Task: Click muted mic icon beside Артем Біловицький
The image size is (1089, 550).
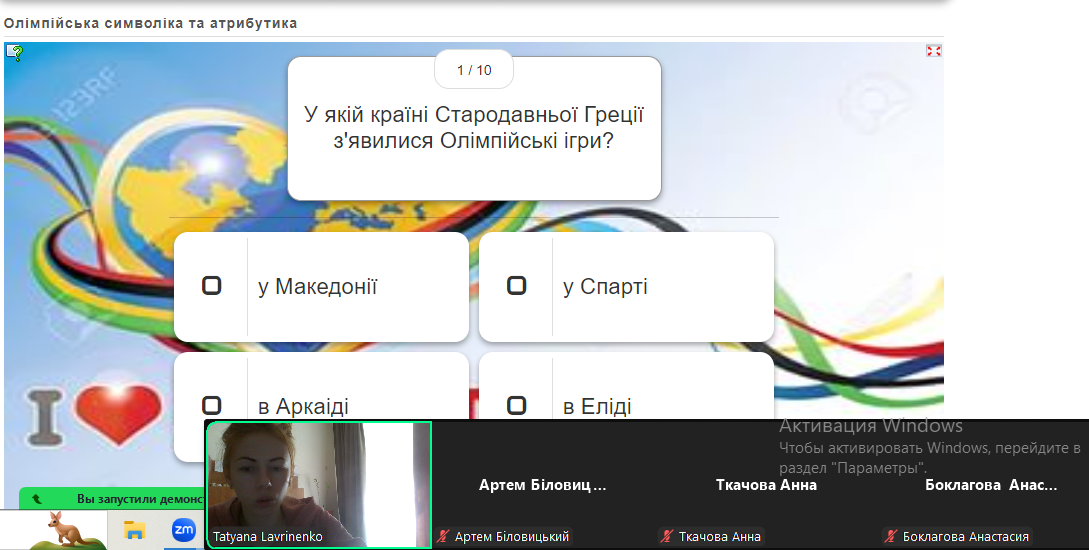Action: tap(444, 536)
